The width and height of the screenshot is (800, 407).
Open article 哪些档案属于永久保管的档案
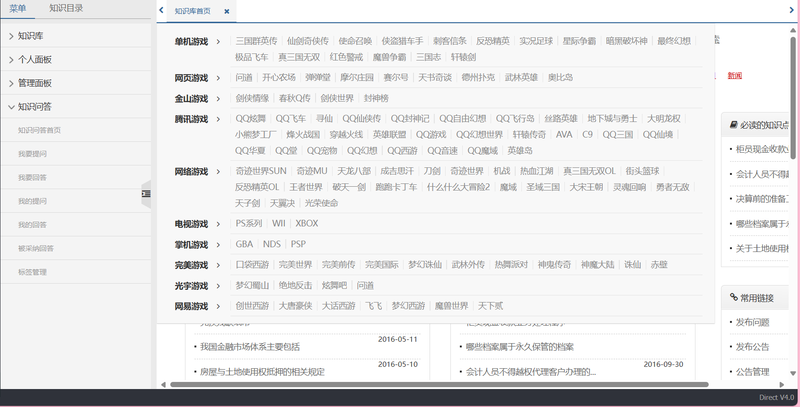(519, 347)
